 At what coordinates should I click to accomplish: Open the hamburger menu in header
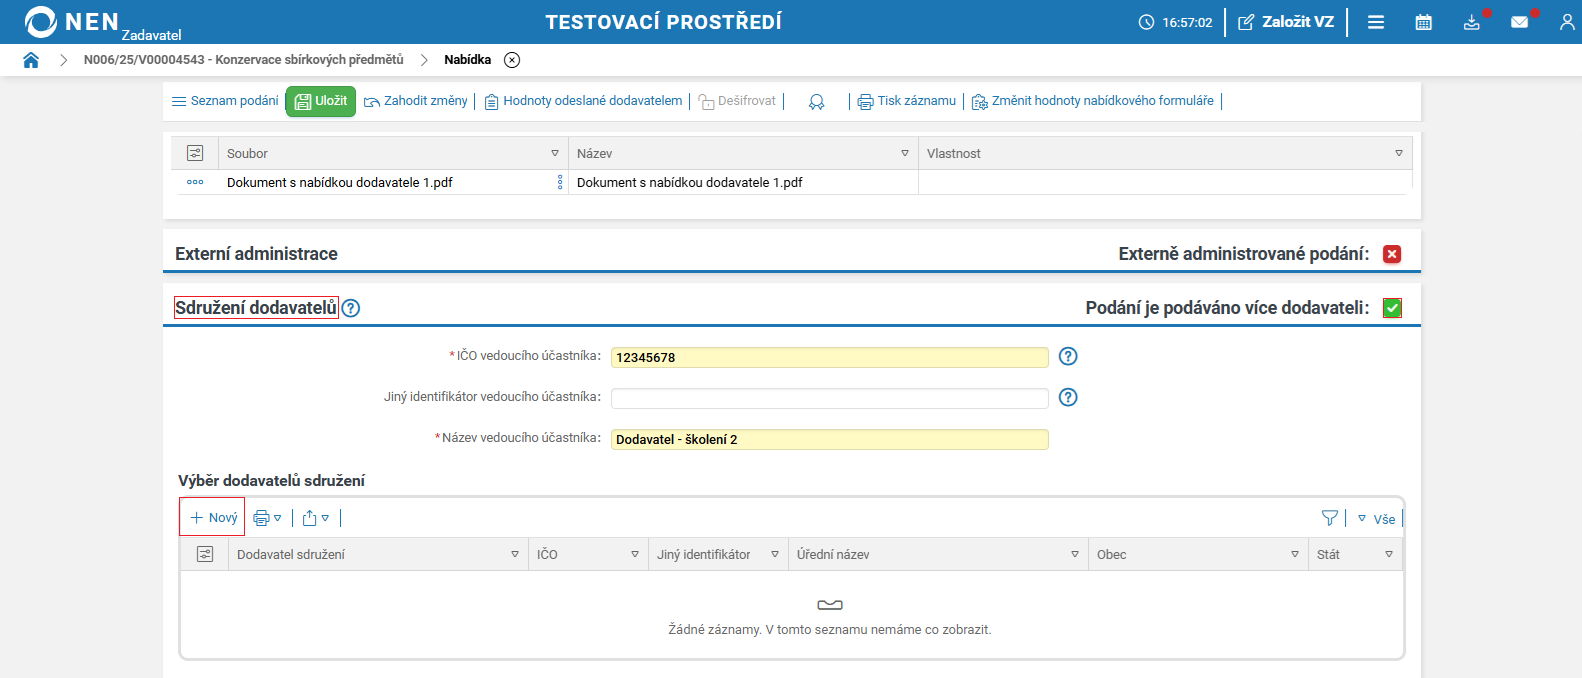tap(1376, 22)
